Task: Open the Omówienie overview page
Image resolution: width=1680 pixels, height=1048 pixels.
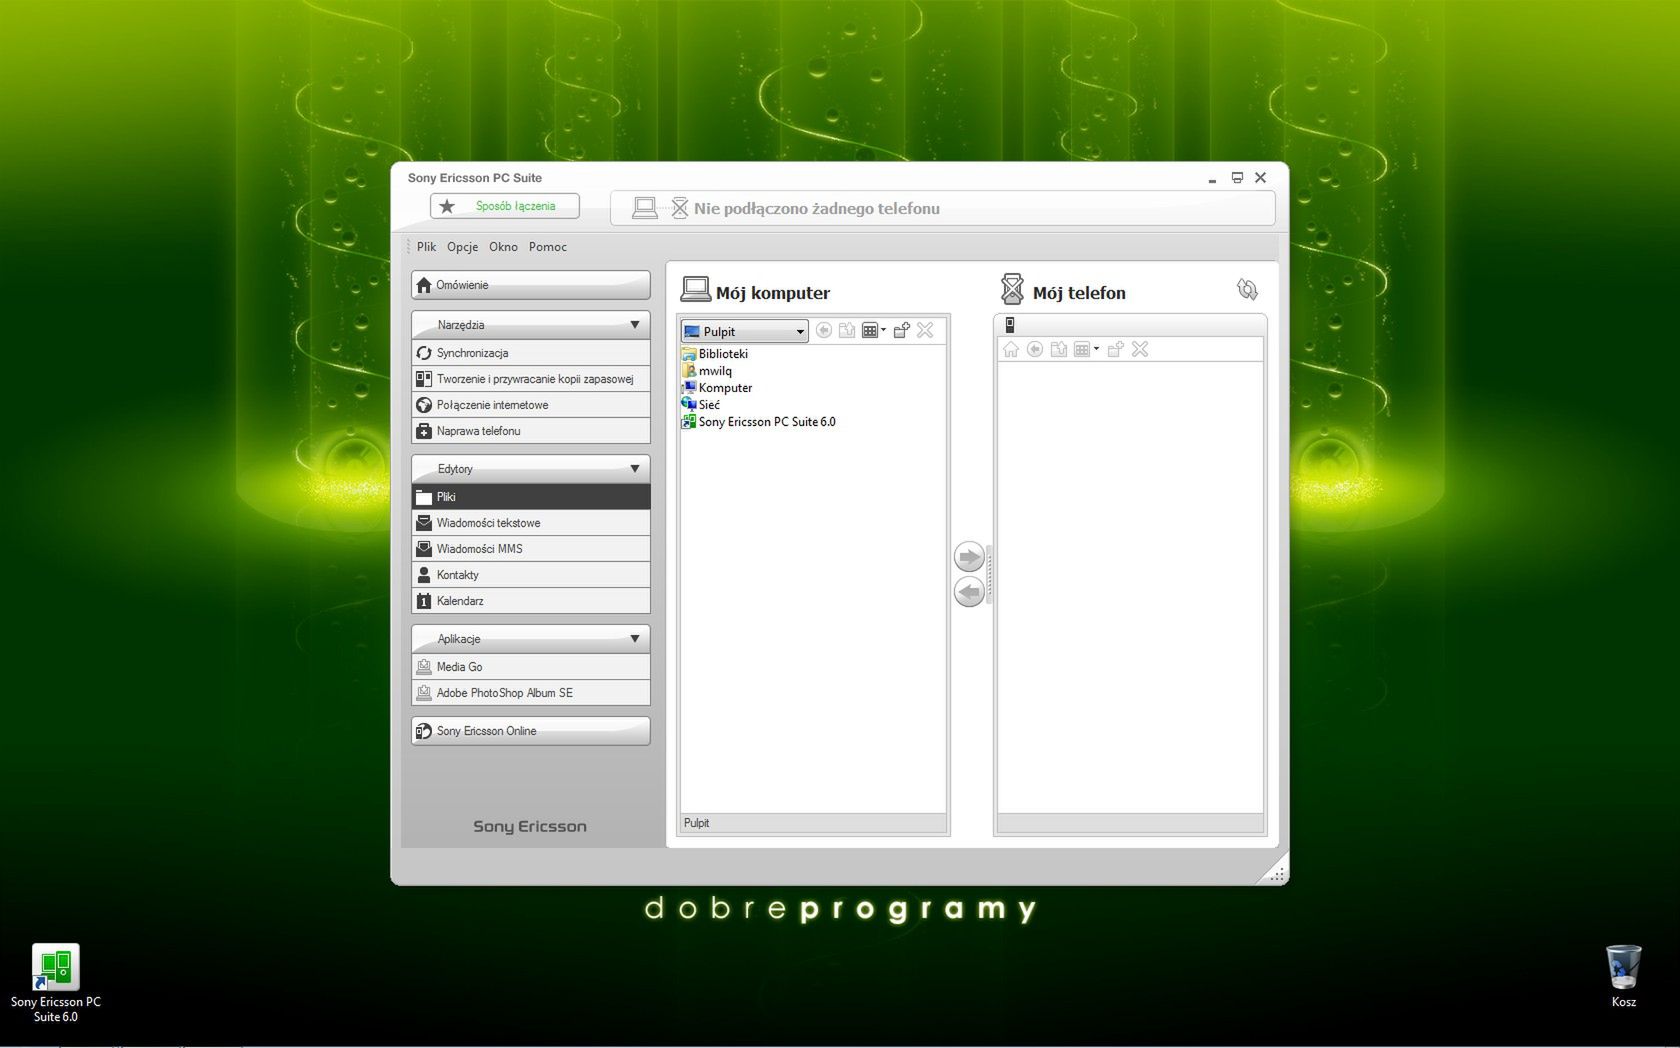Action: coord(531,285)
